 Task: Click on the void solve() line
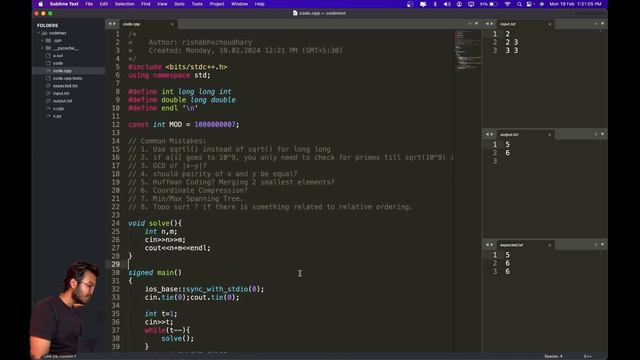155,223
